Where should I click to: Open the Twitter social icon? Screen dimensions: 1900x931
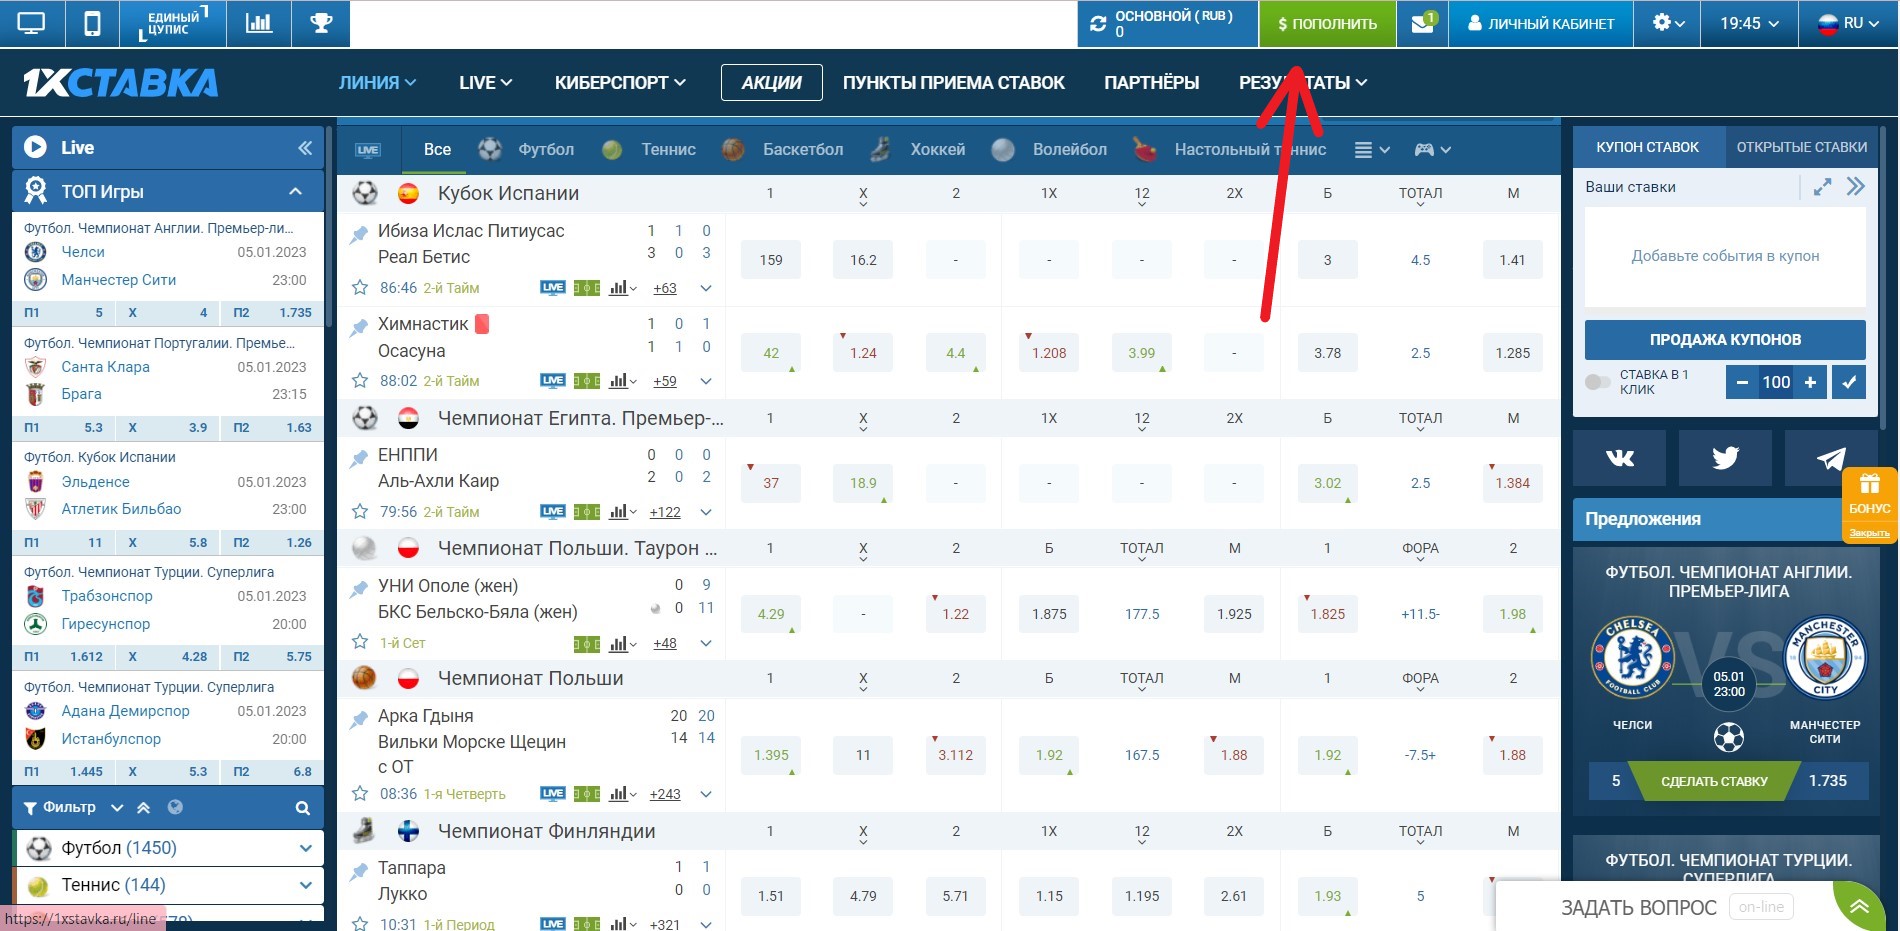point(1725,458)
